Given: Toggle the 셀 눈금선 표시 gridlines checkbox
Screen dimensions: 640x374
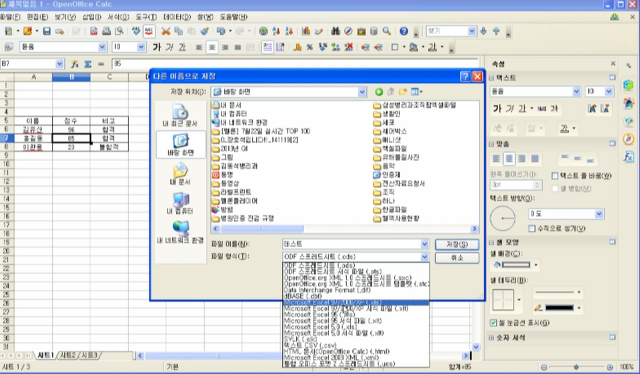Looking at the screenshot, I should click(493, 323).
